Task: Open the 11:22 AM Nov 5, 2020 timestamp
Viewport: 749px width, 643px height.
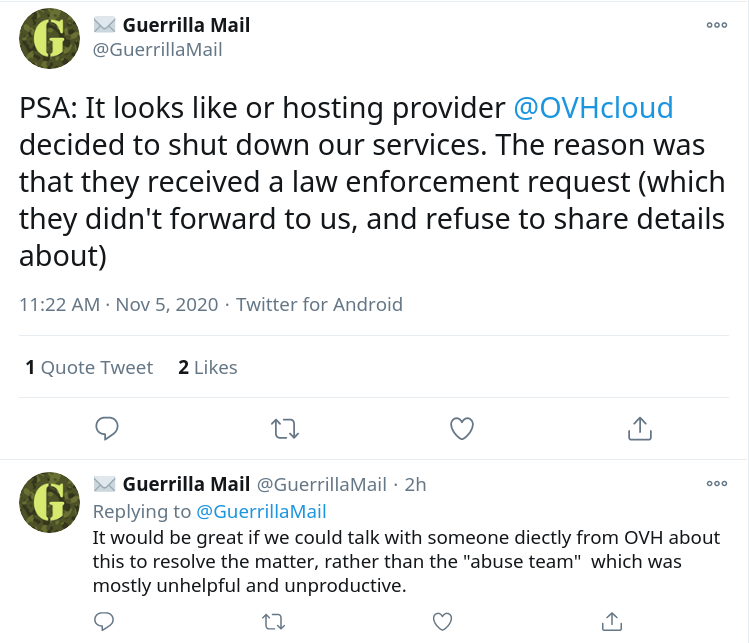Action: click(118, 304)
